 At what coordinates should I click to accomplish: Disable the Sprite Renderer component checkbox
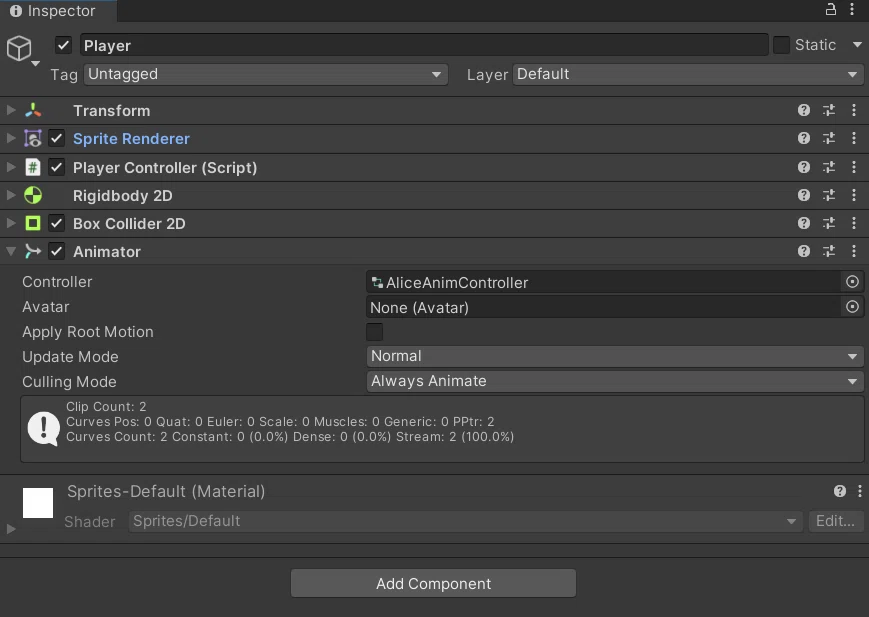click(57, 138)
